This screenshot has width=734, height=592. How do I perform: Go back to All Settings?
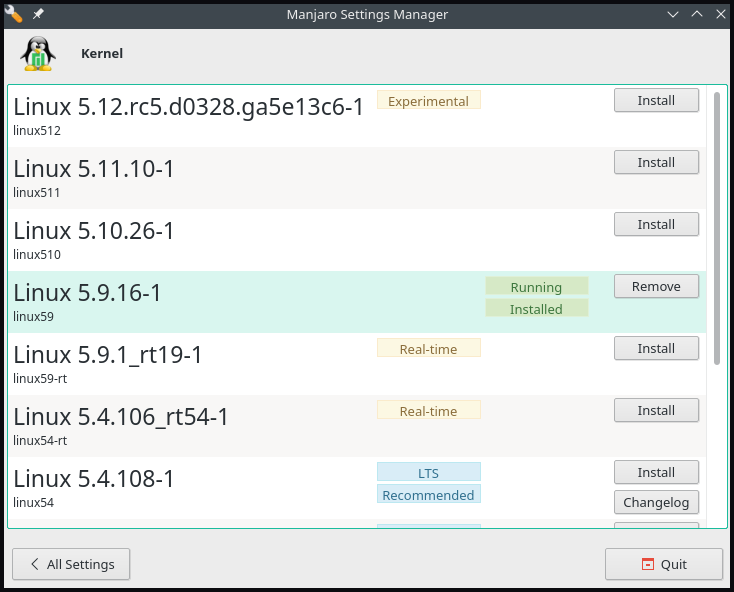coord(71,564)
